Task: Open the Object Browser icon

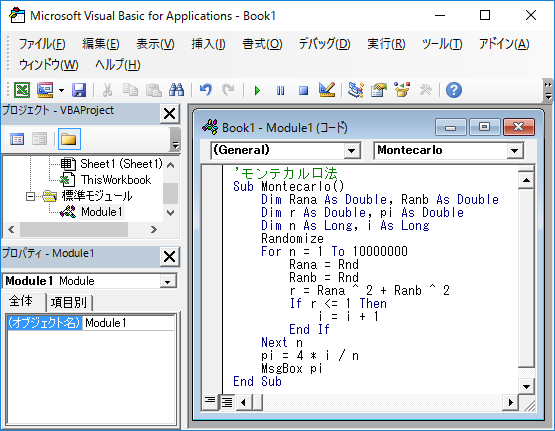Action: (402, 90)
